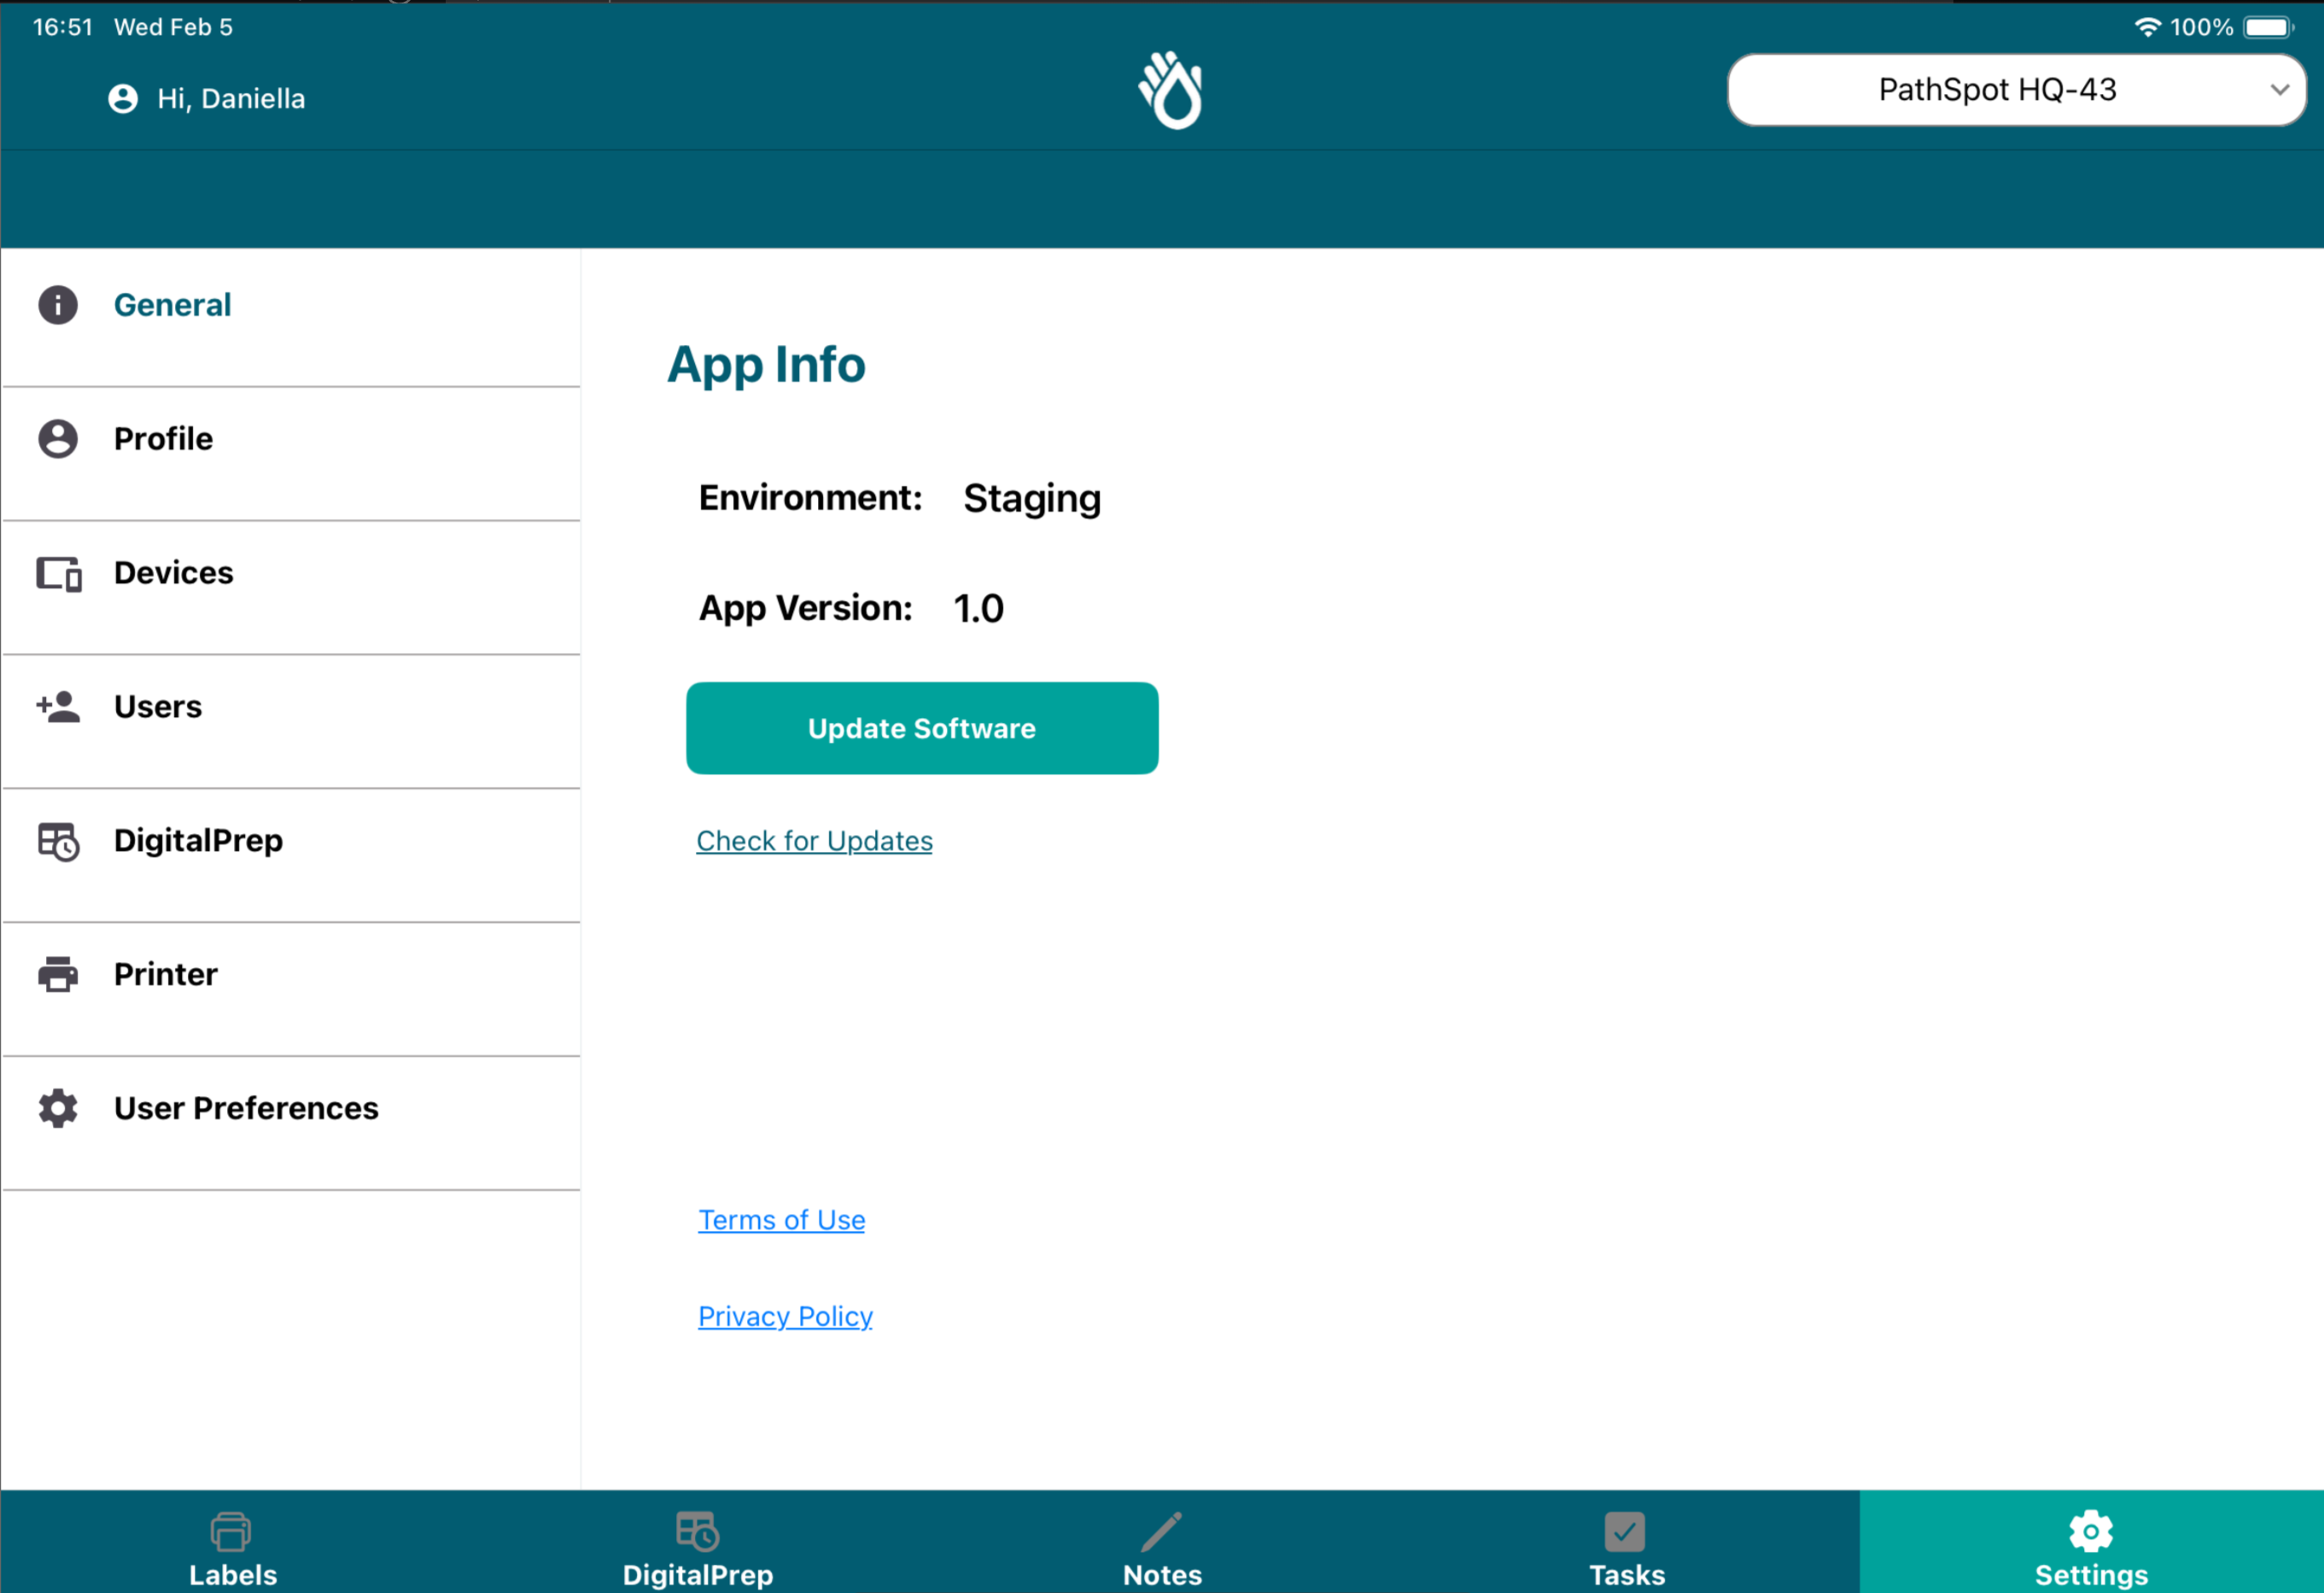View the Terms of Use

pyautogui.click(x=781, y=1219)
